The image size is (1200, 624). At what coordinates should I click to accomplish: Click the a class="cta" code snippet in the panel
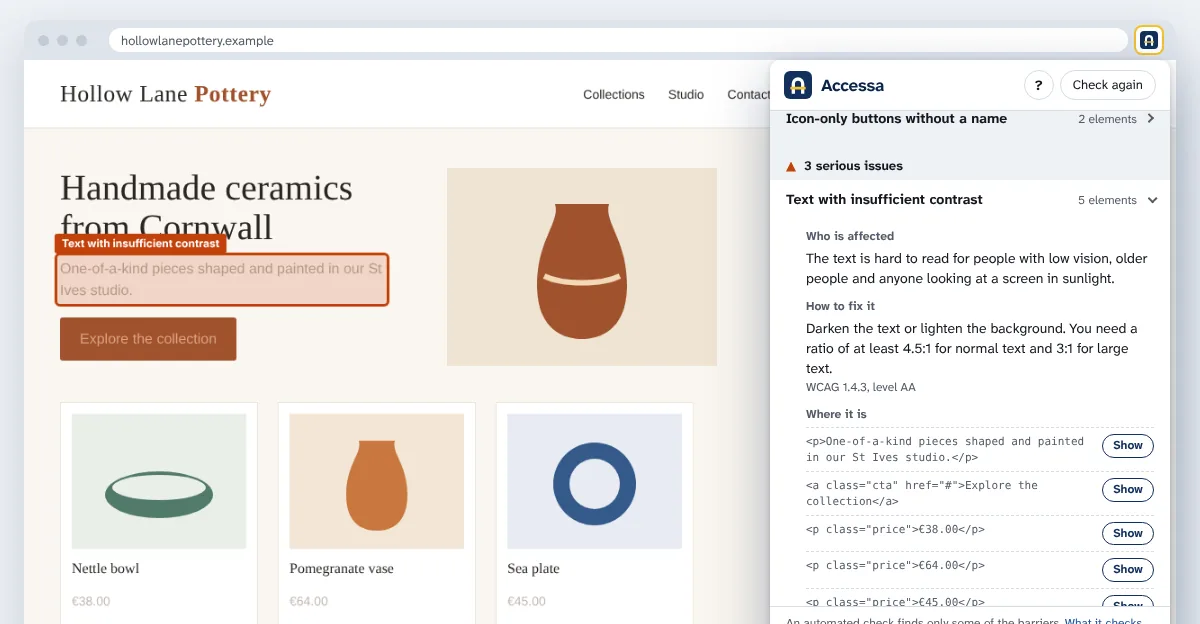922,493
